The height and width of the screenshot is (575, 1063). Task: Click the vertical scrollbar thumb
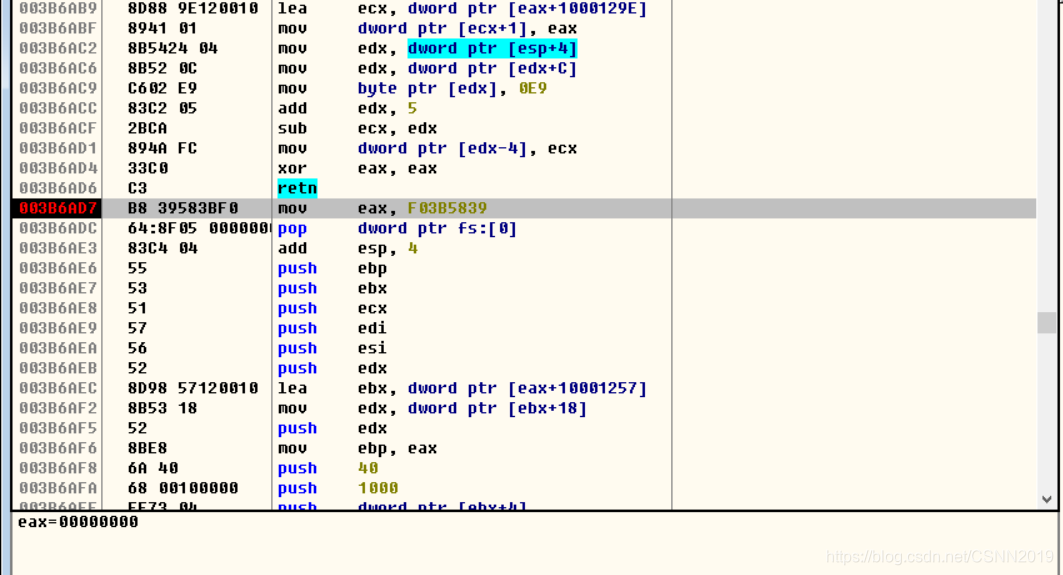click(x=1047, y=323)
